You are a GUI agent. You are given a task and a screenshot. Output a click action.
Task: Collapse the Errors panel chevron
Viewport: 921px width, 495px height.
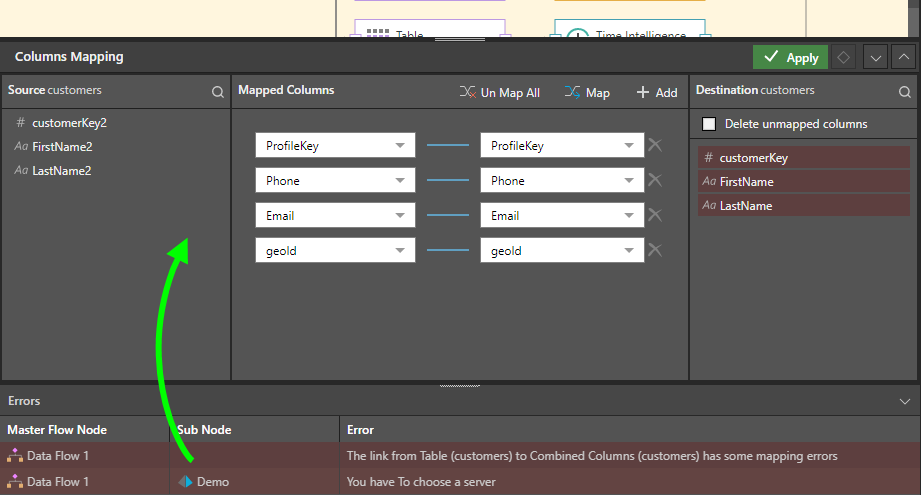point(905,401)
